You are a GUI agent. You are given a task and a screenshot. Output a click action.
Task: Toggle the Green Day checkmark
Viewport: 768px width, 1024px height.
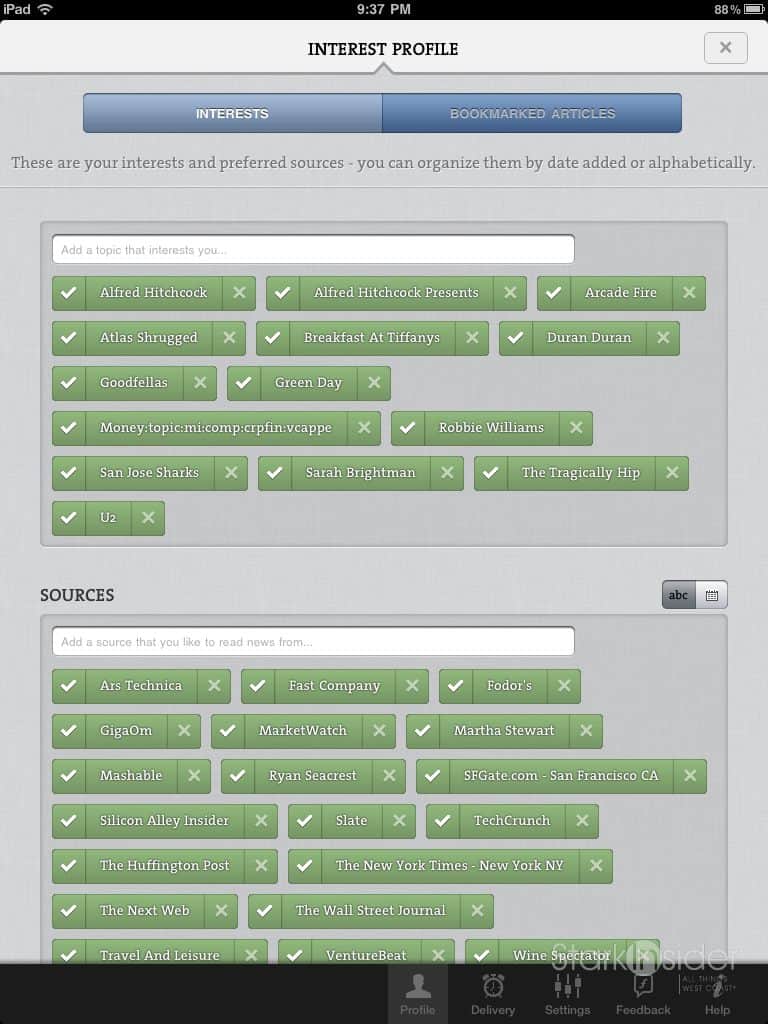(x=244, y=383)
